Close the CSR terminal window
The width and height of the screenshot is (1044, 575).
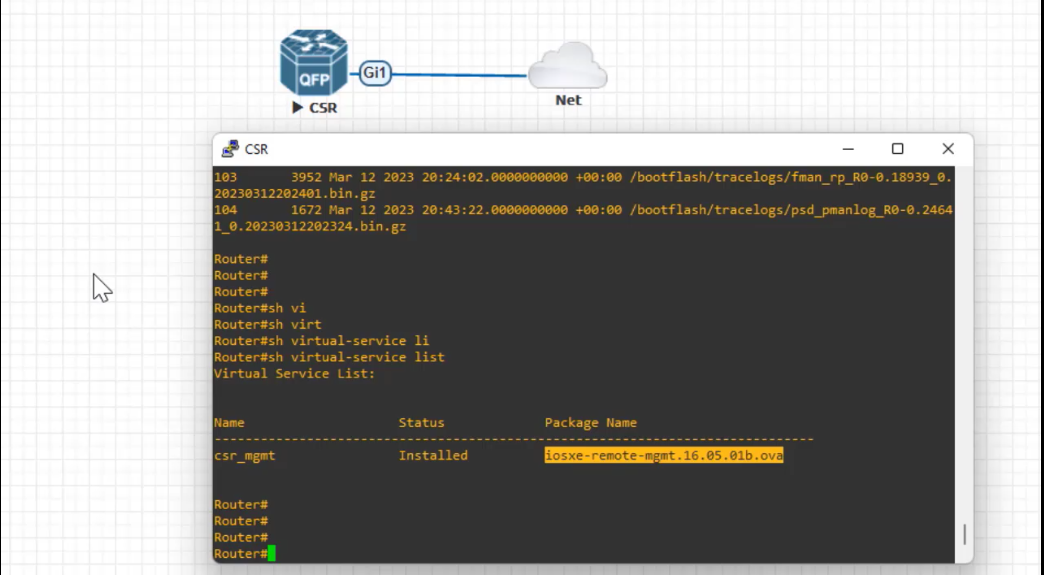click(948, 149)
